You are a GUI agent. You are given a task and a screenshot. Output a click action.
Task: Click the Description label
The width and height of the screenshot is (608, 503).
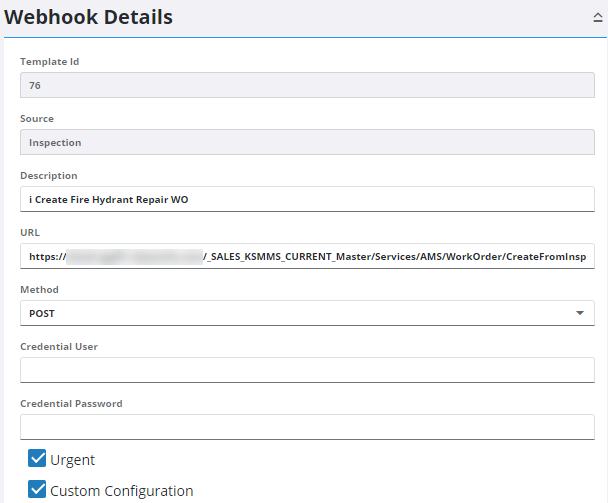coord(49,176)
